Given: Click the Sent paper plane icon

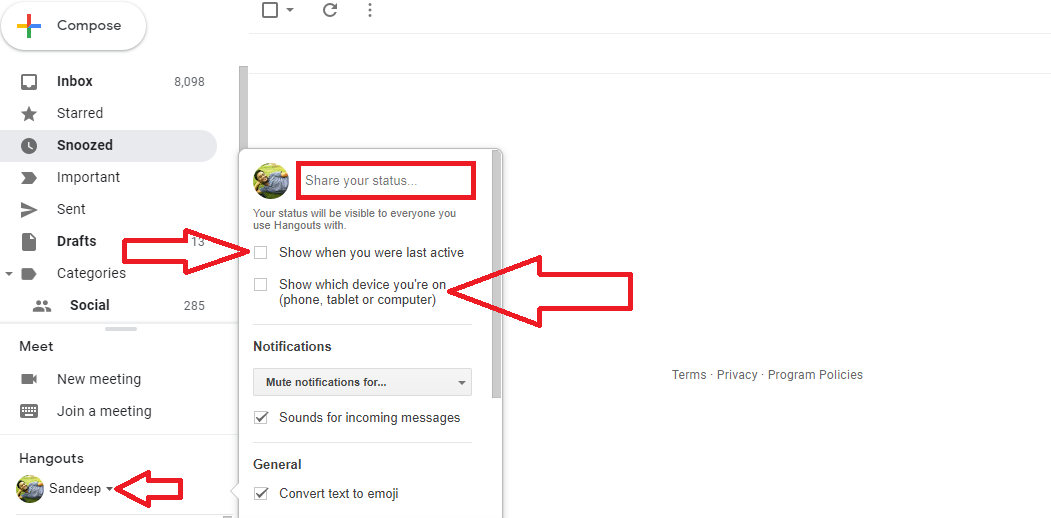Looking at the screenshot, I should (29, 210).
